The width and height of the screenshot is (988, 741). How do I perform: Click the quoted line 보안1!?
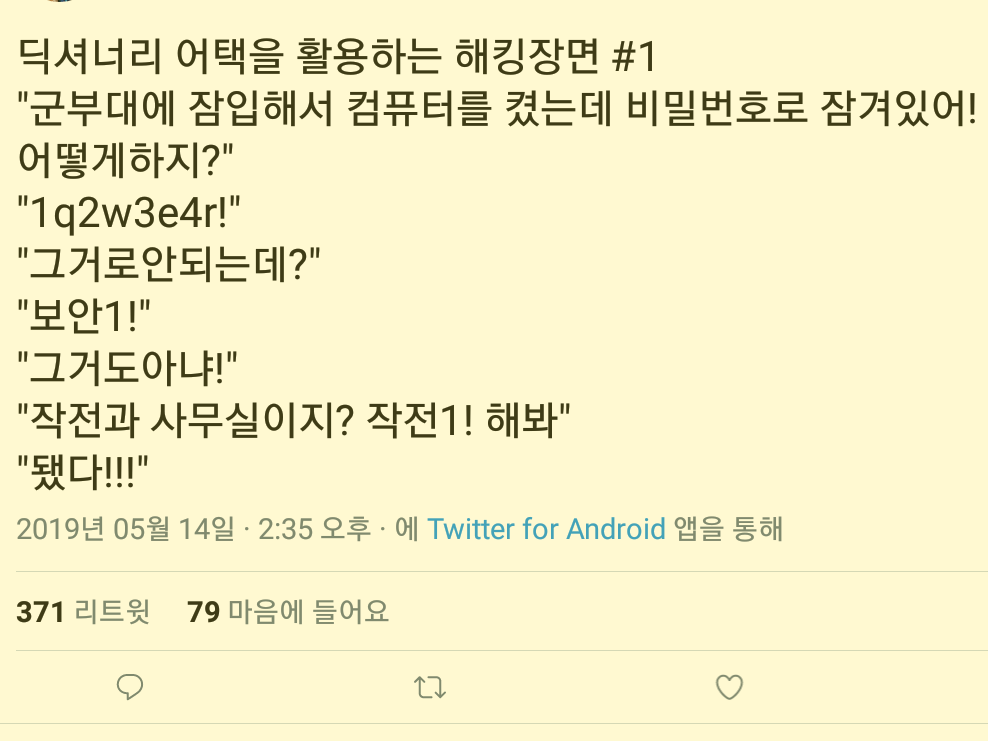pos(84,315)
